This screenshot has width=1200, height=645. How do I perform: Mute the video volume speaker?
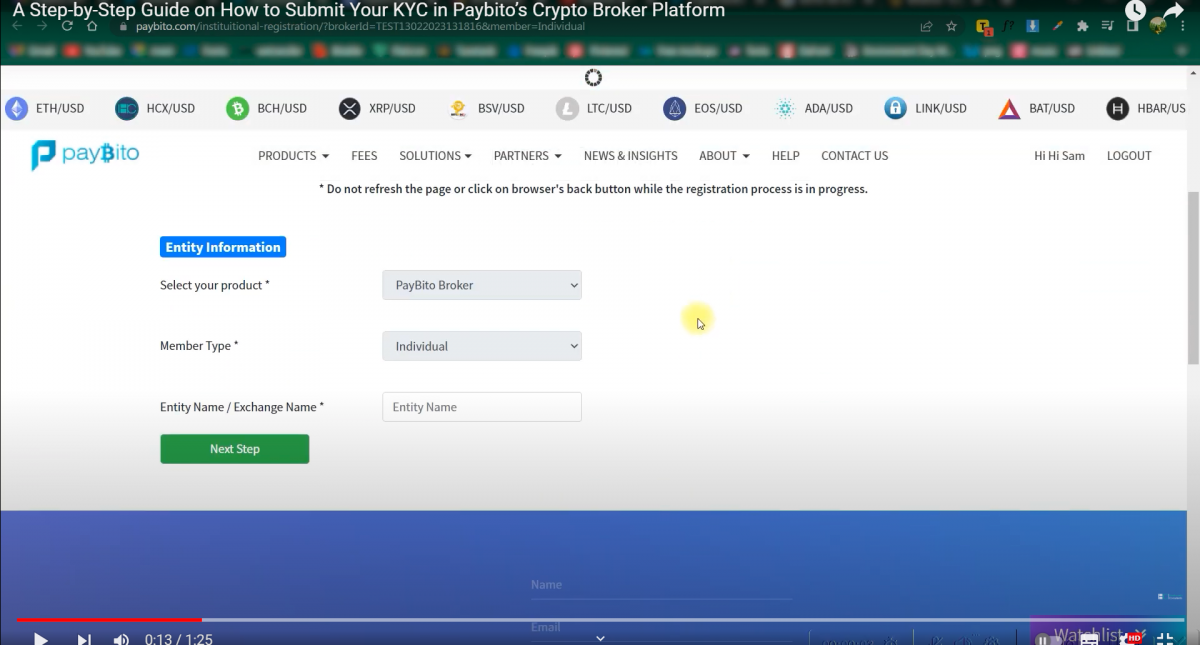(121, 638)
